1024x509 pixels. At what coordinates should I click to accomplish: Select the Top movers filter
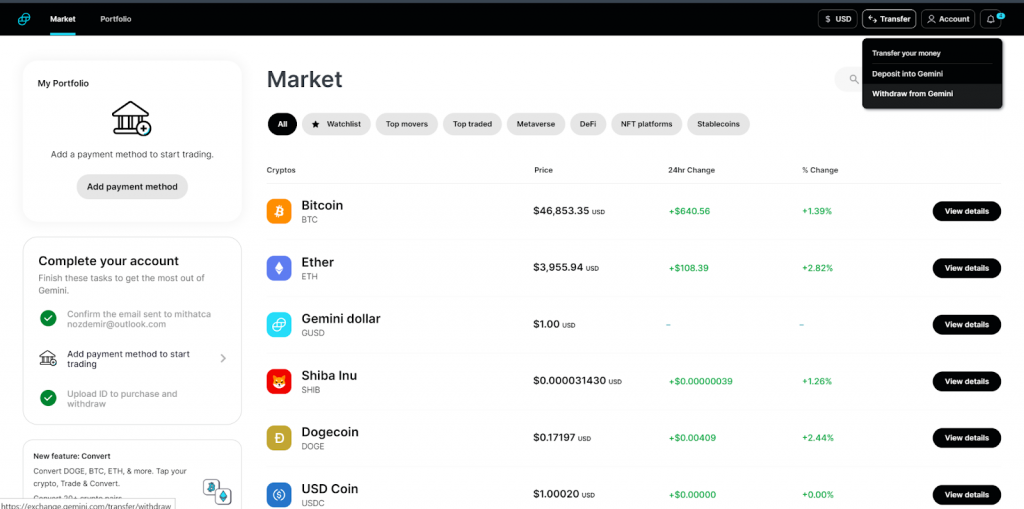pos(407,123)
